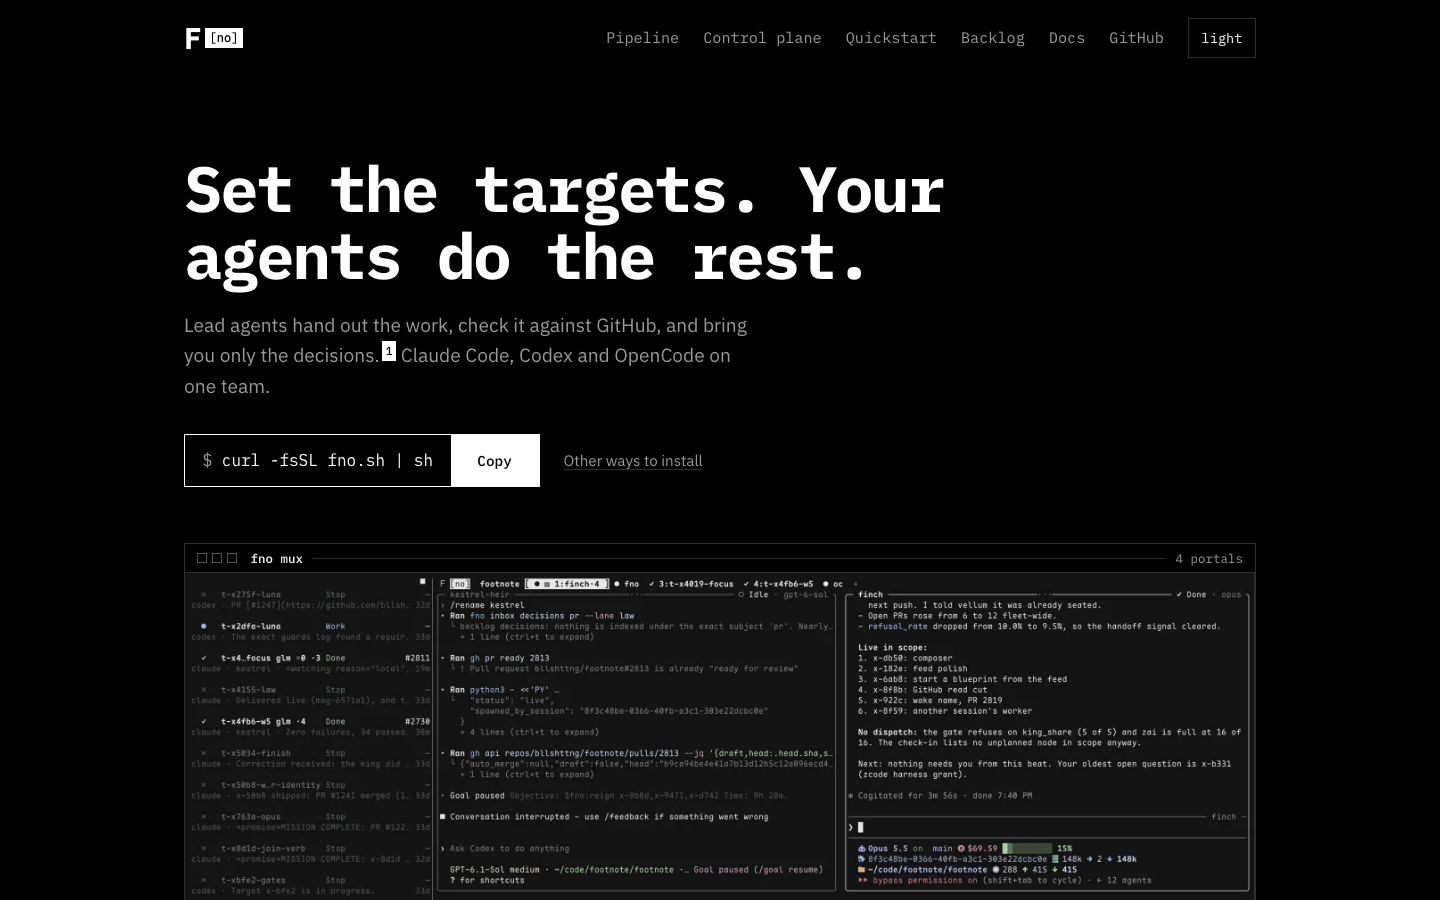Go to the Control plane section
This screenshot has height=900, width=1440.
pos(762,38)
